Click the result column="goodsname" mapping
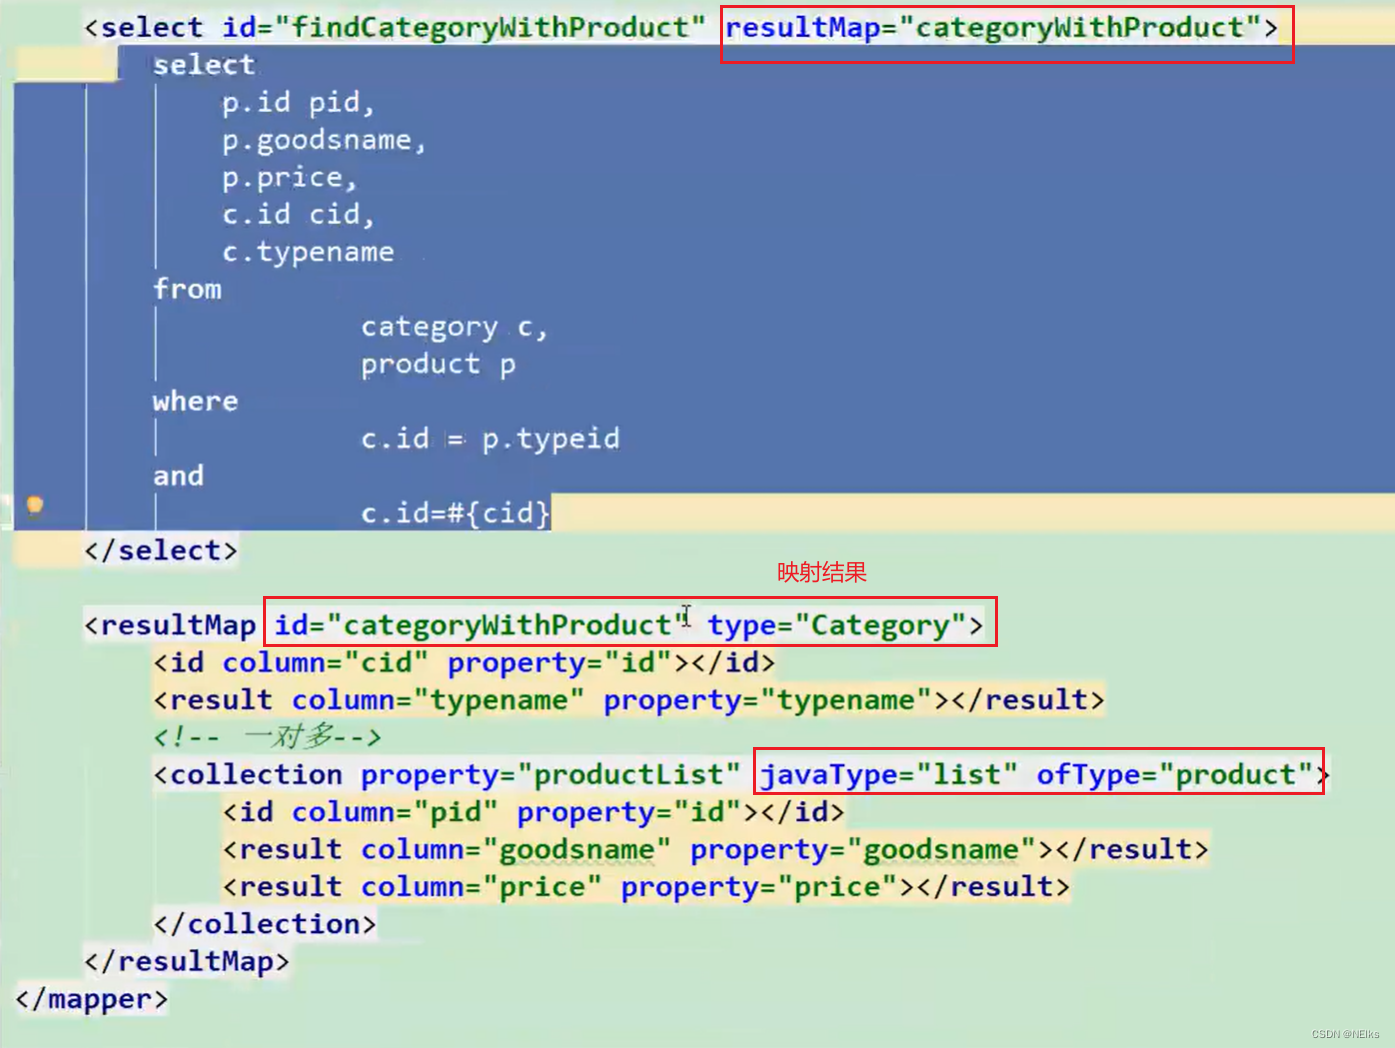 [x=715, y=849]
